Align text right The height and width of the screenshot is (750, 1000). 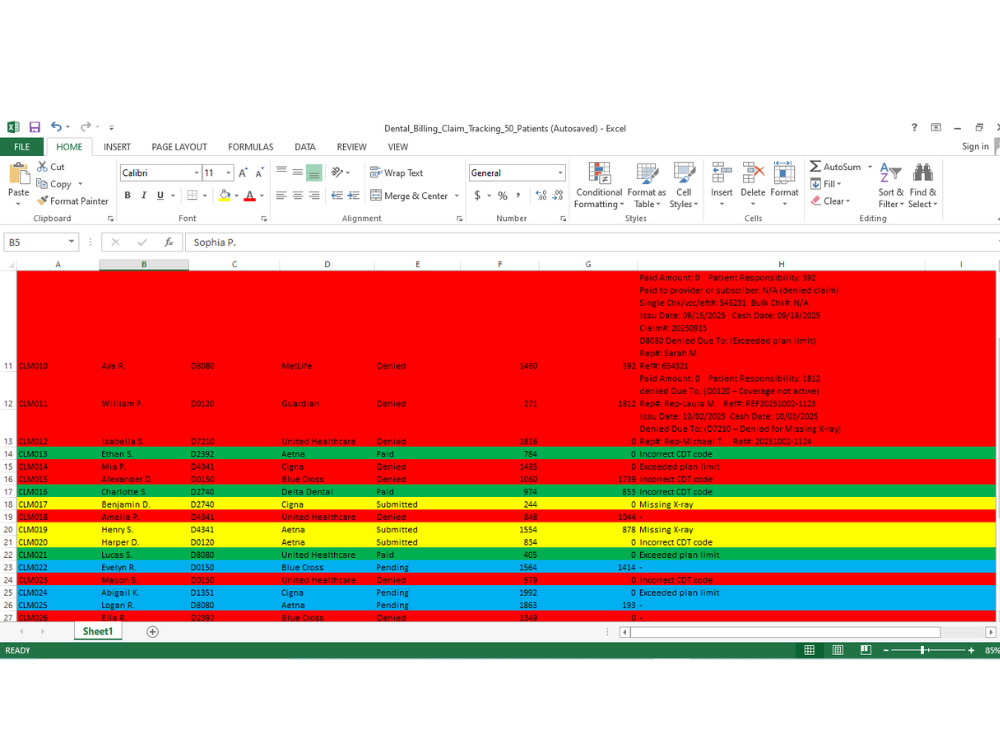(314, 195)
